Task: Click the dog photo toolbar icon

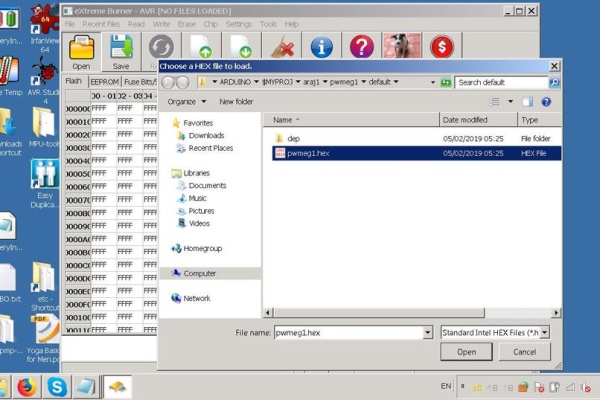Action: tap(402, 46)
